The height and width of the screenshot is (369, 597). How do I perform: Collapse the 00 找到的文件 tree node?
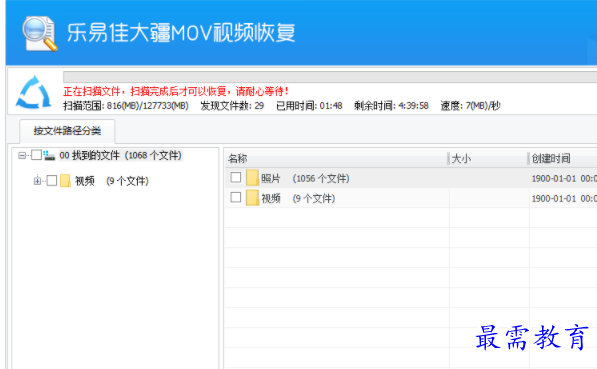pos(22,155)
